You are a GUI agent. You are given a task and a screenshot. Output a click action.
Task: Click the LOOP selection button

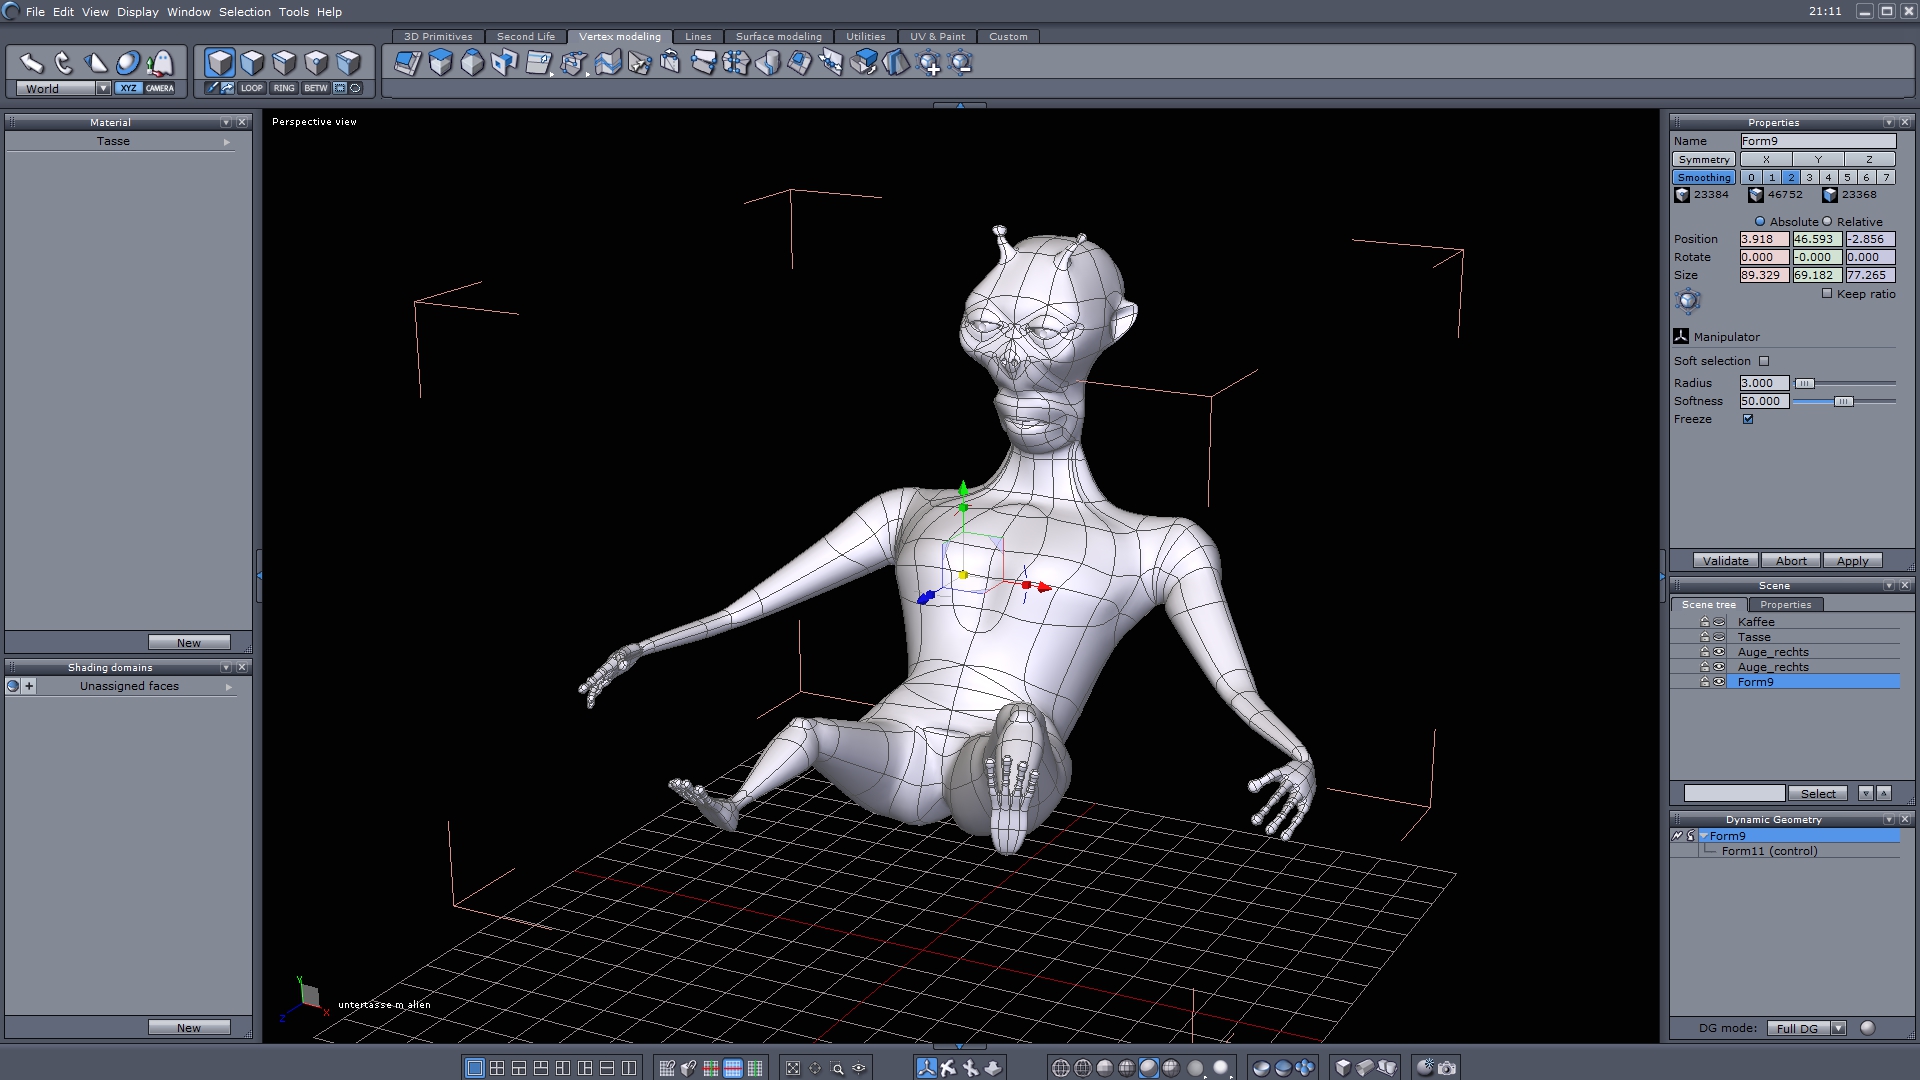251,88
